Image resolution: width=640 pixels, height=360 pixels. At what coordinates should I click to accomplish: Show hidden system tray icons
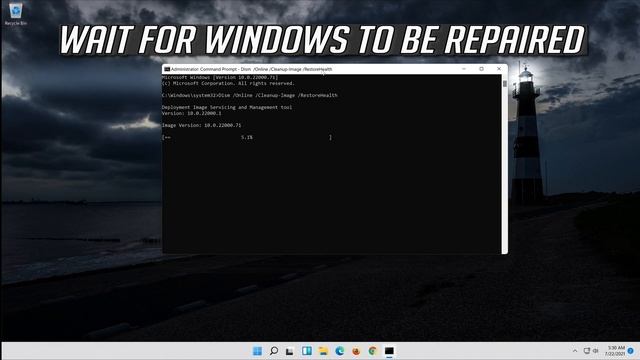(x=575, y=351)
